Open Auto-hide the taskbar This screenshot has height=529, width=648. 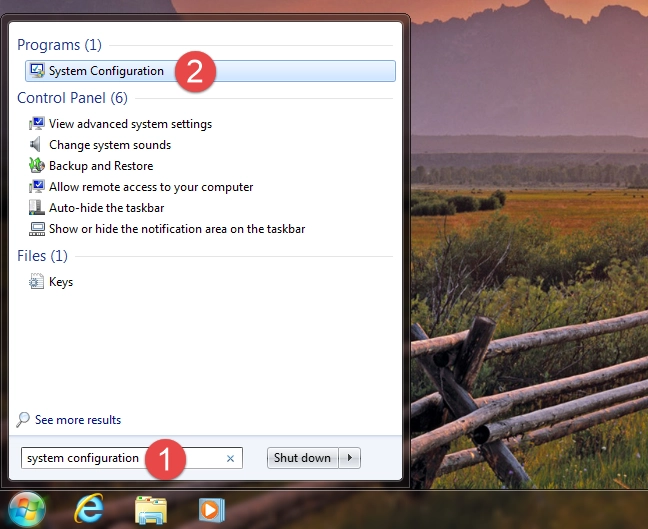point(107,208)
